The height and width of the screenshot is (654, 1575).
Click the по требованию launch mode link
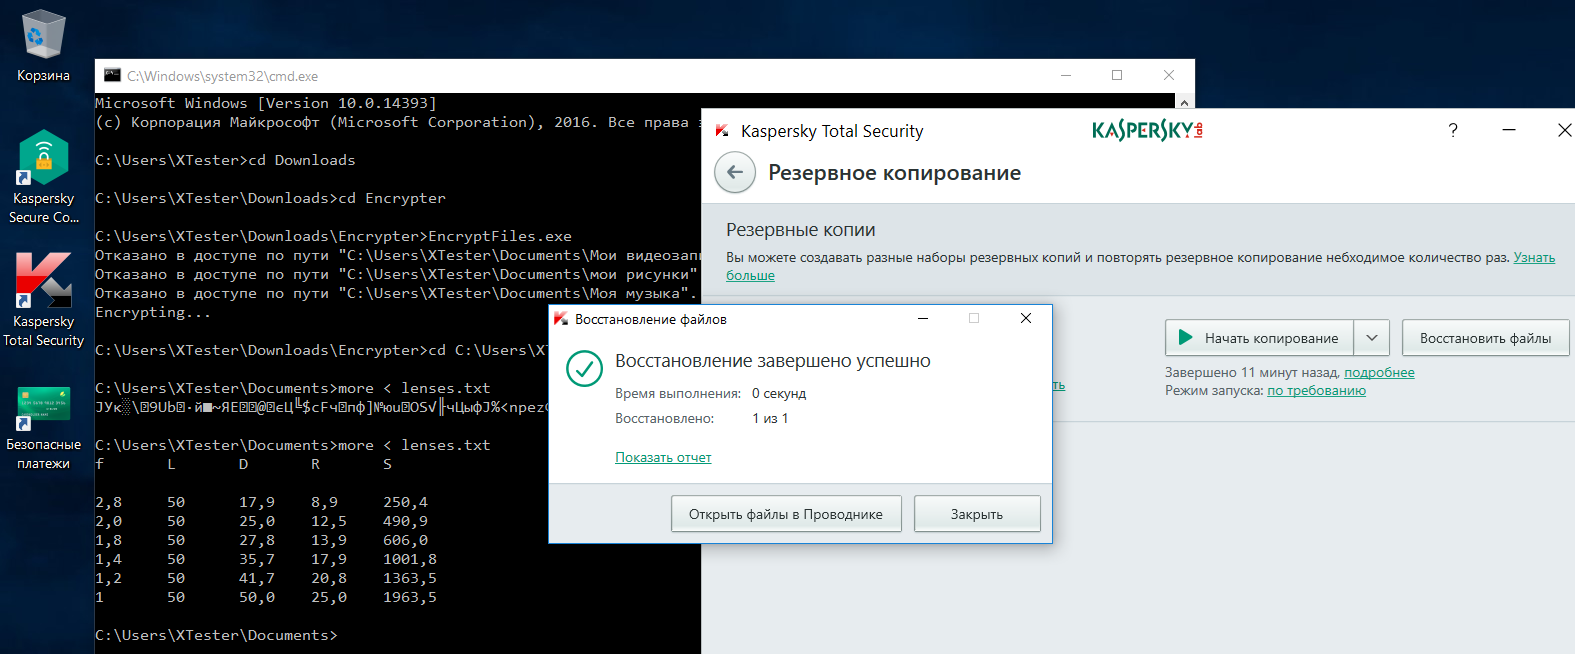(x=1316, y=390)
